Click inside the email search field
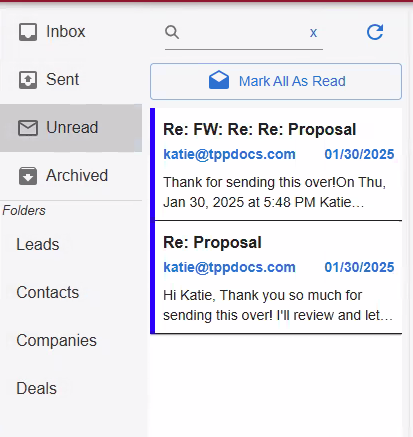Image resolution: width=413 pixels, height=437 pixels. coord(243,33)
